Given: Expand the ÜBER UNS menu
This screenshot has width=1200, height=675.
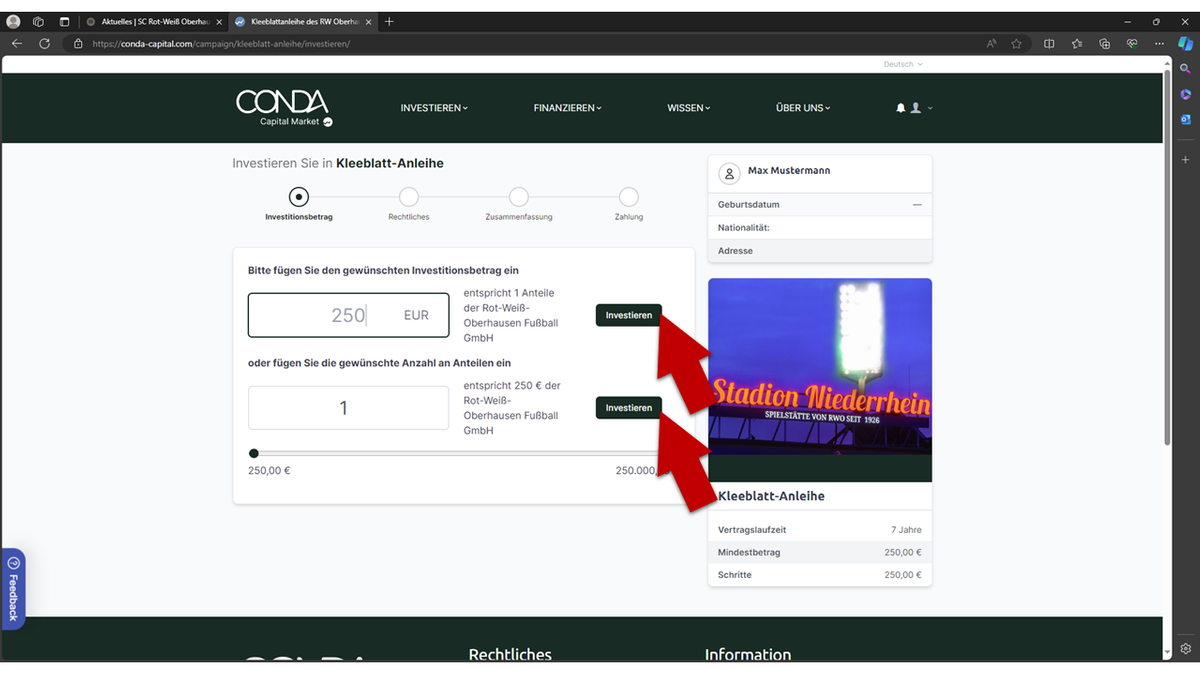Looking at the screenshot, I should [803, 108].
